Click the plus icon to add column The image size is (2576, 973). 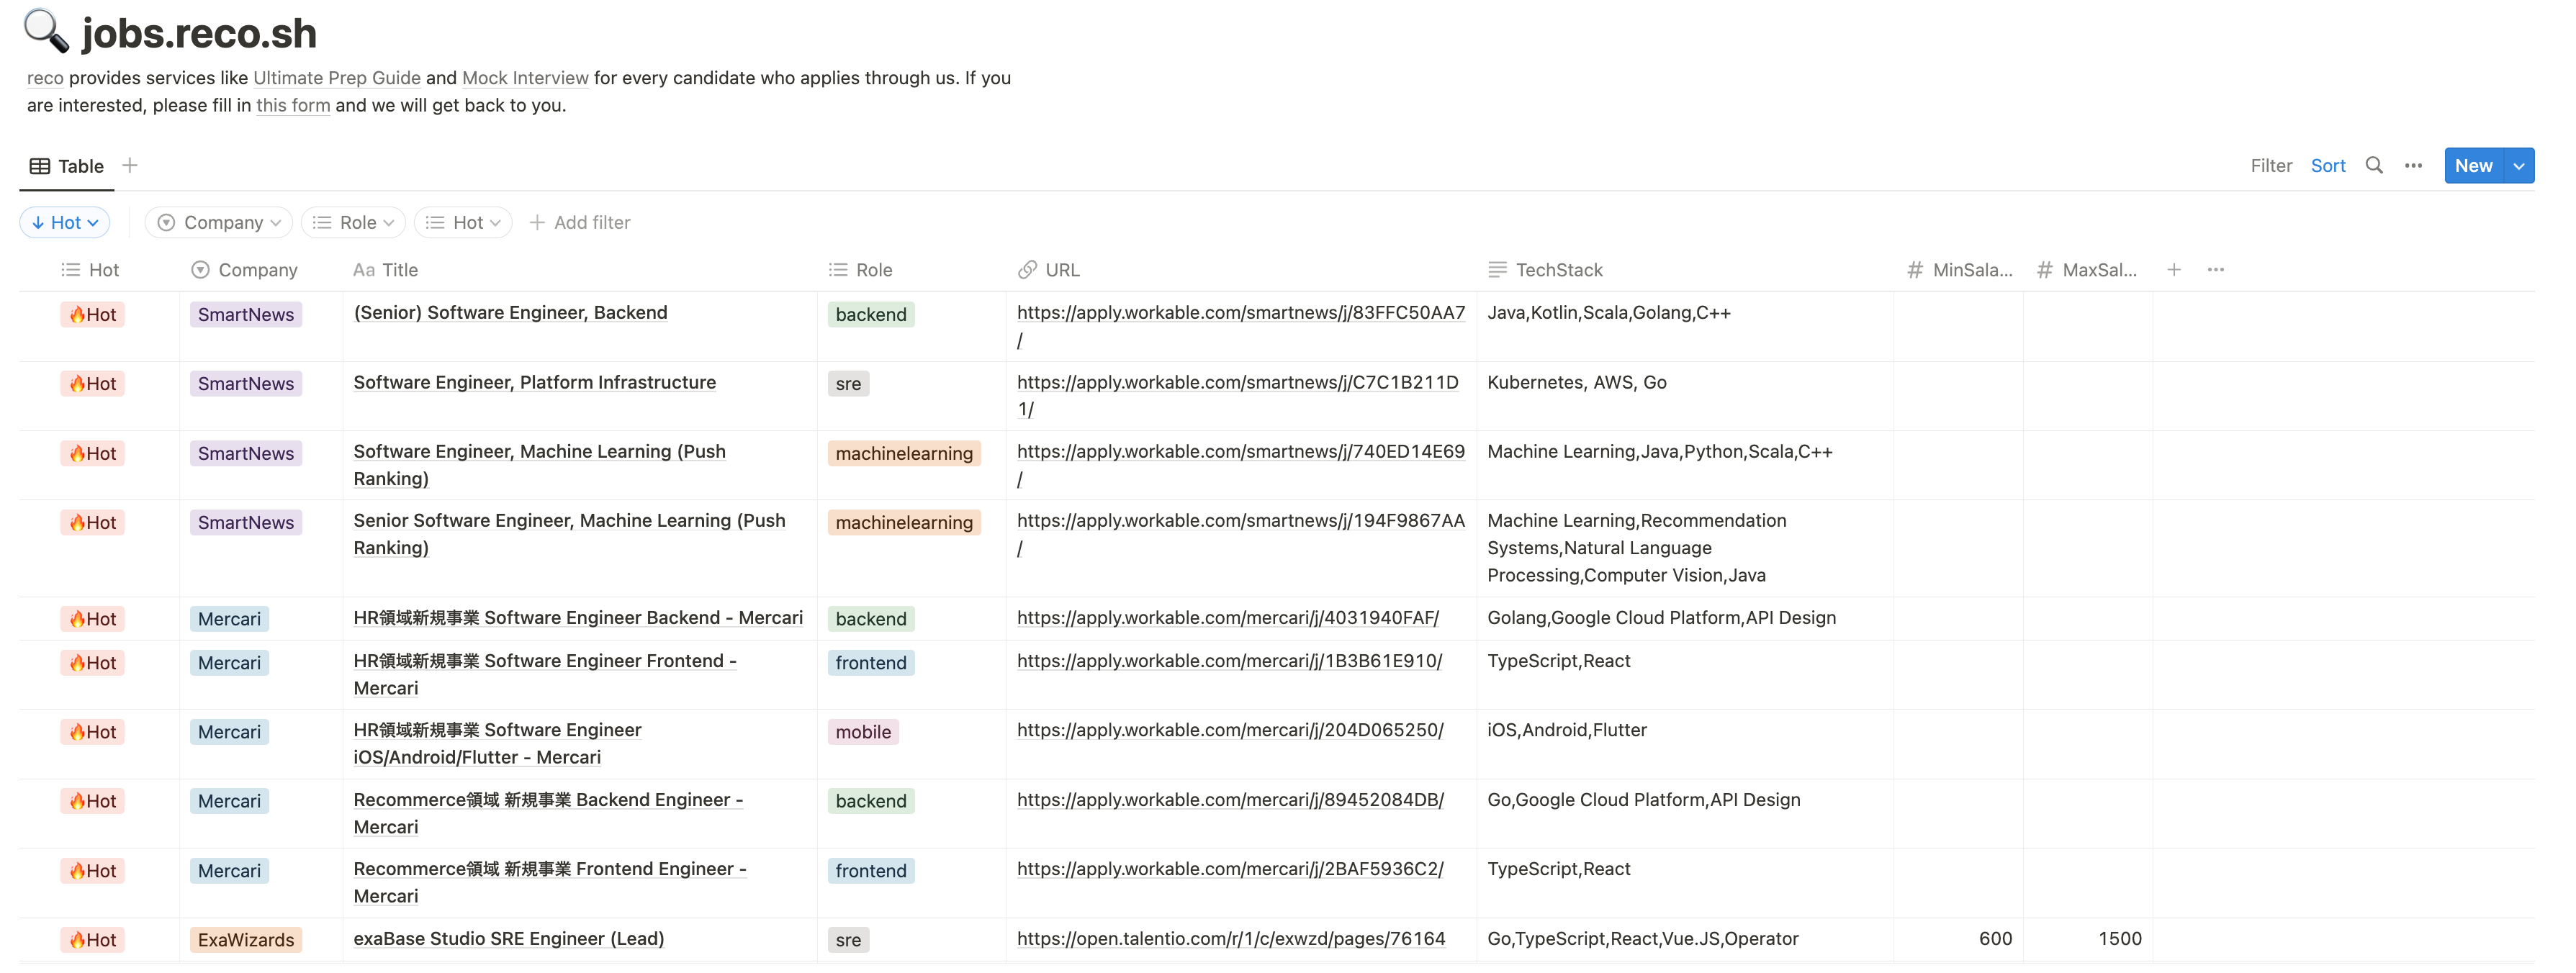tap(2173, 270)
